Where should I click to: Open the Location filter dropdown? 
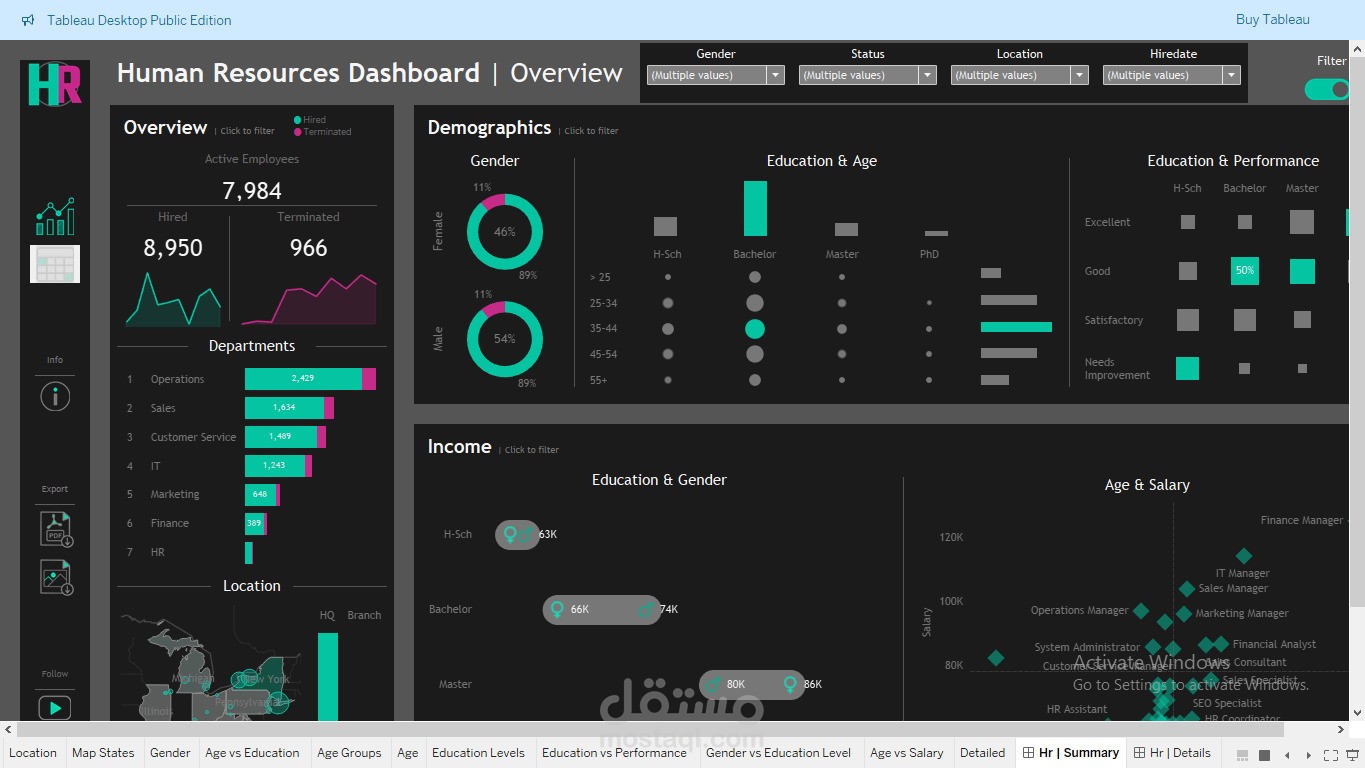coord(1079,75)
